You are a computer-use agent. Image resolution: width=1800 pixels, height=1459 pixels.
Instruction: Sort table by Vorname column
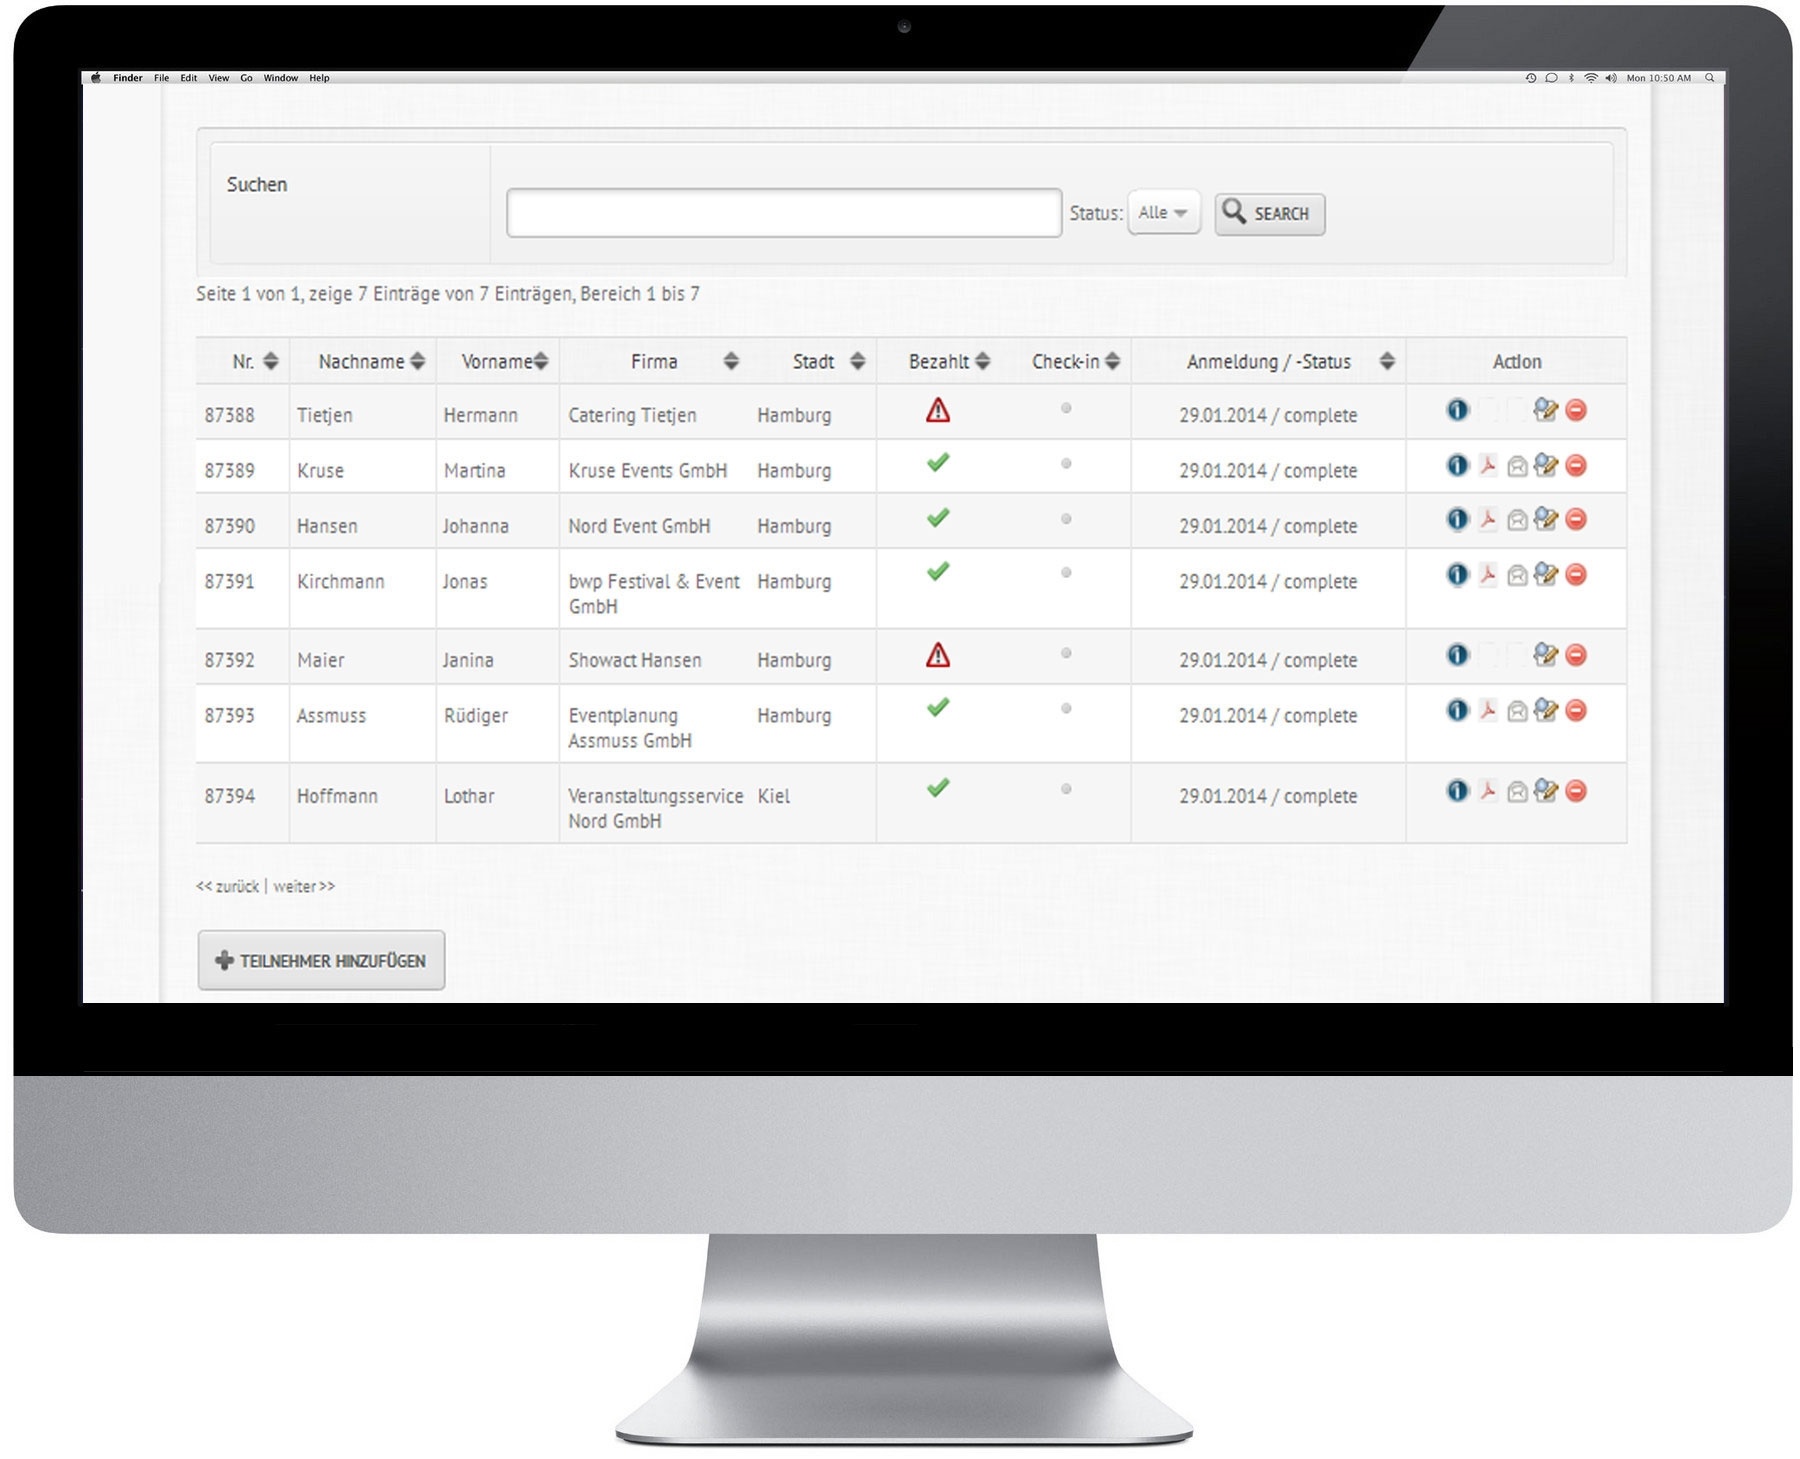pyautogui.click(x=540, y=361)
